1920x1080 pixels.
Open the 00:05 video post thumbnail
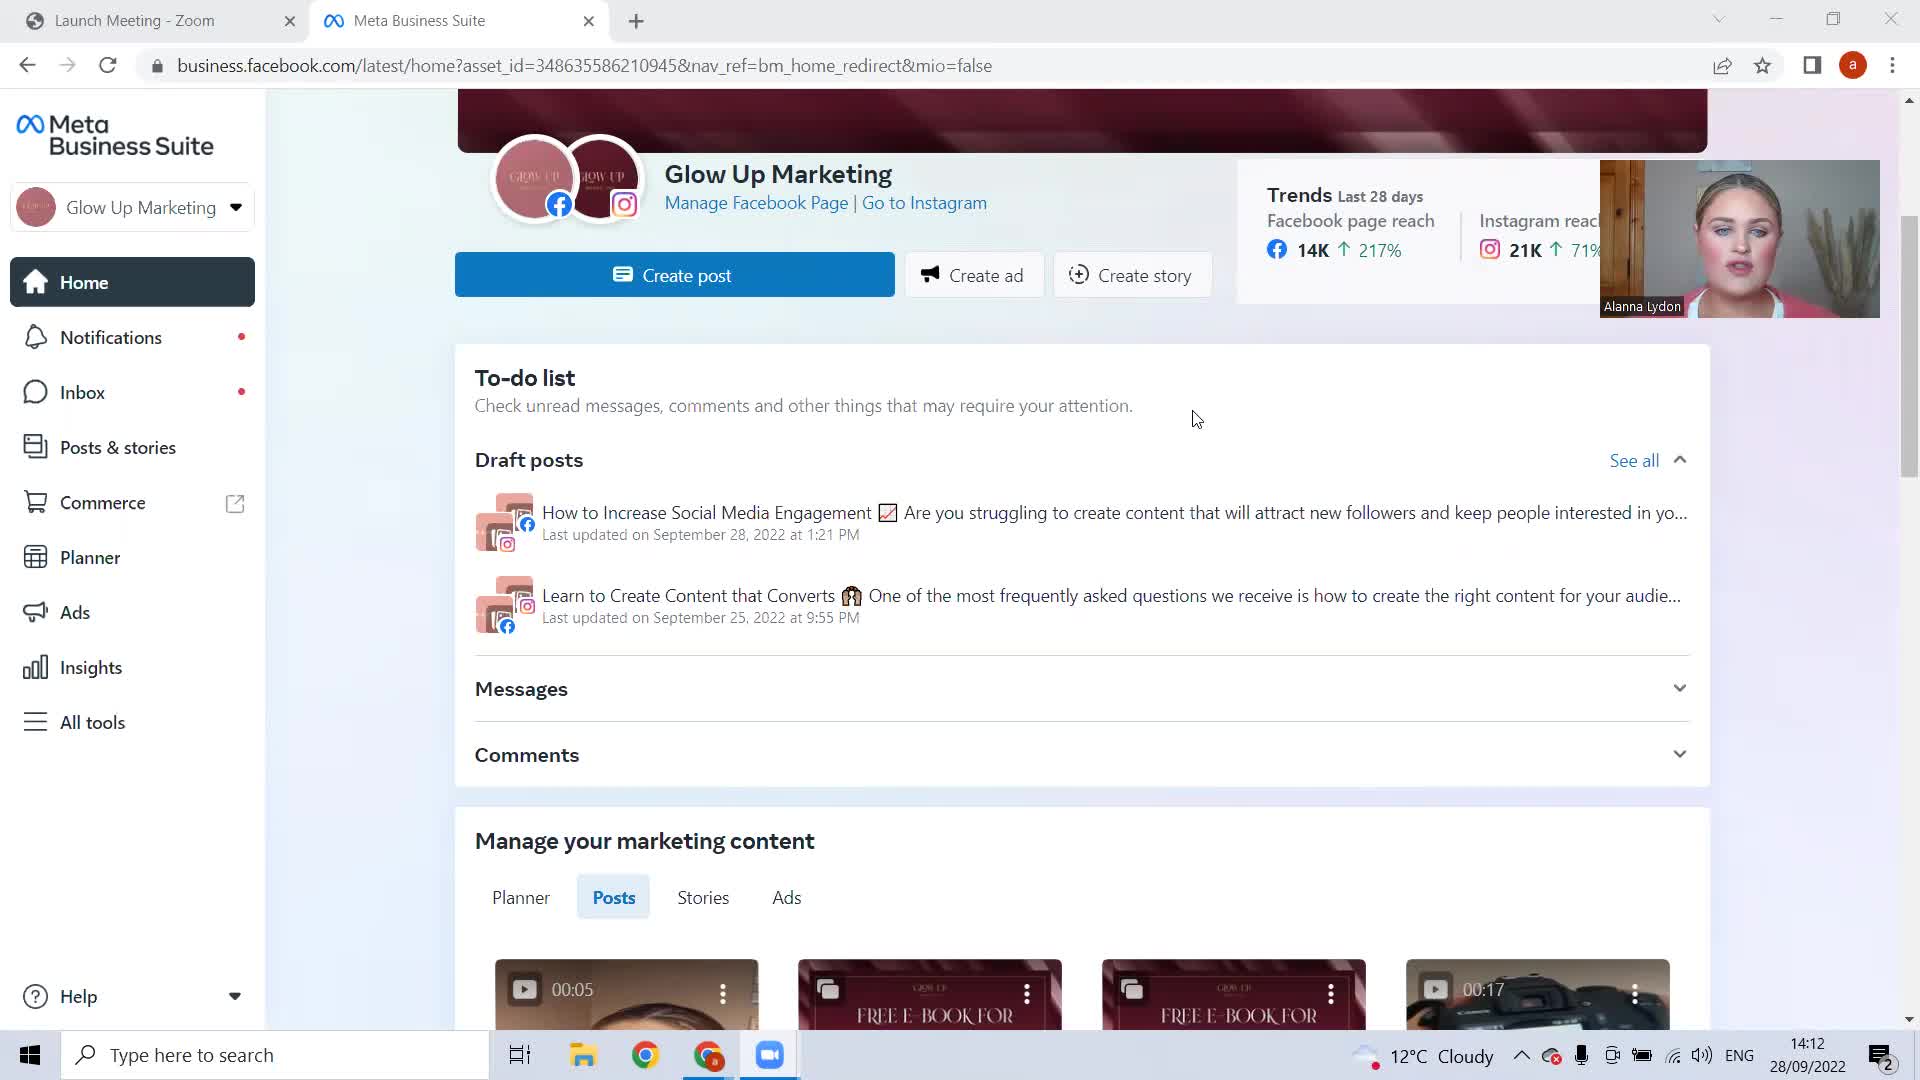point(627,995)
